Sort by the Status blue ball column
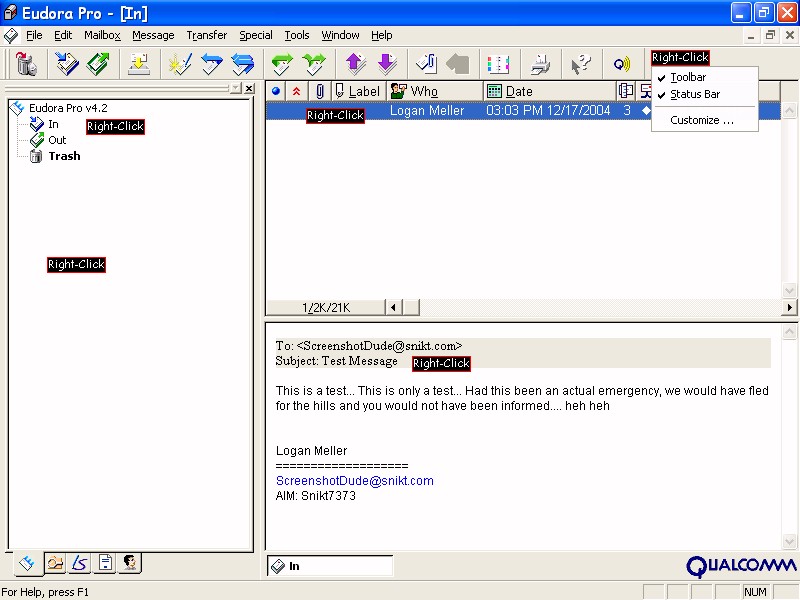The height and width of the screenshot is (600, 800). coord(276,91)
